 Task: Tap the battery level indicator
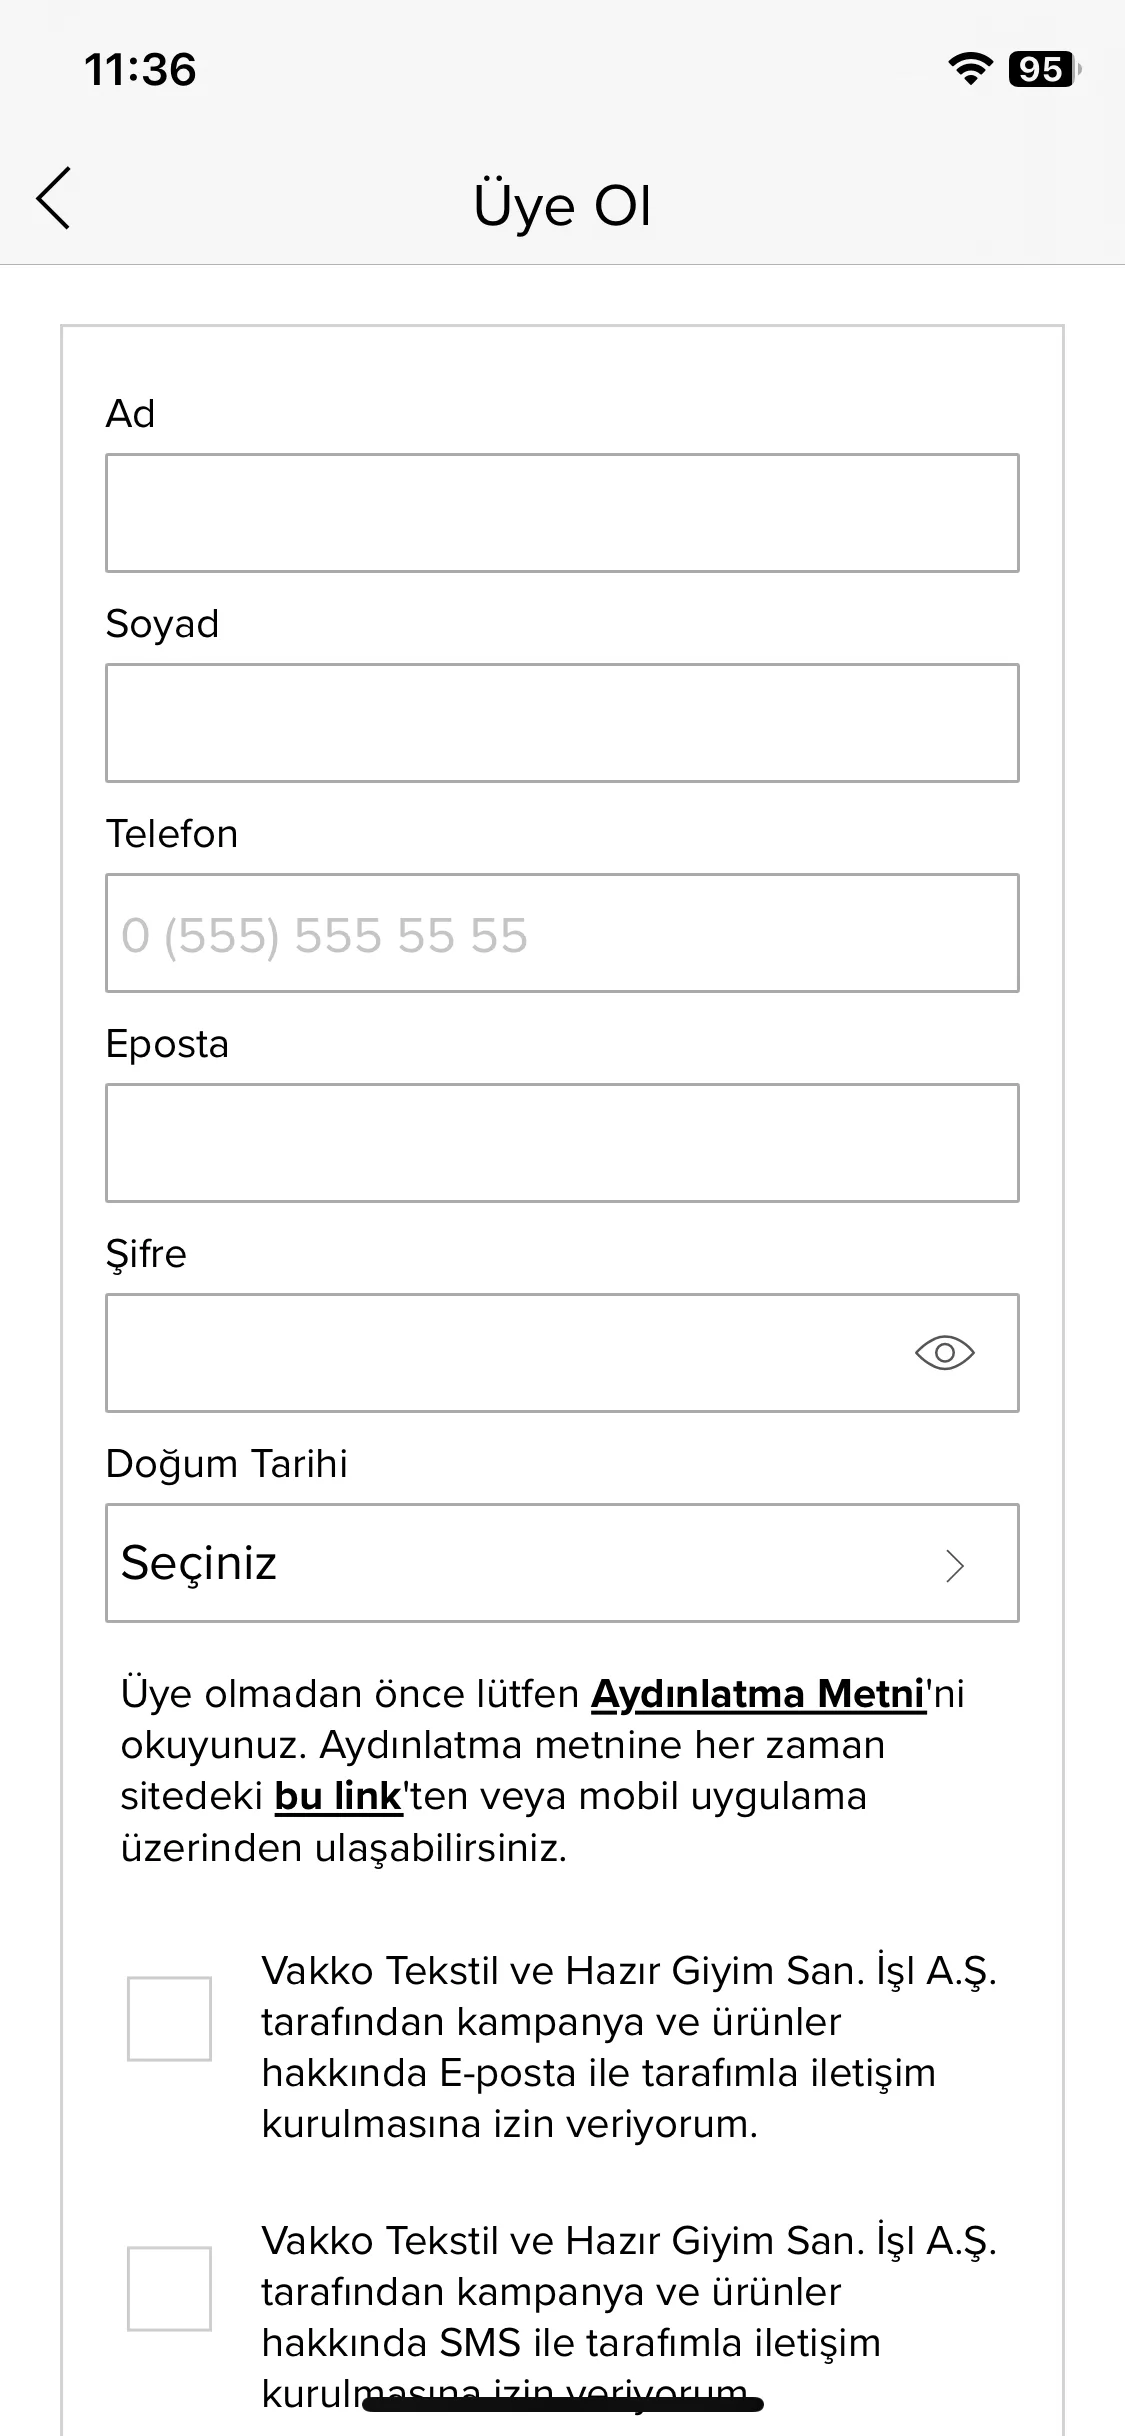point(1044,69)
